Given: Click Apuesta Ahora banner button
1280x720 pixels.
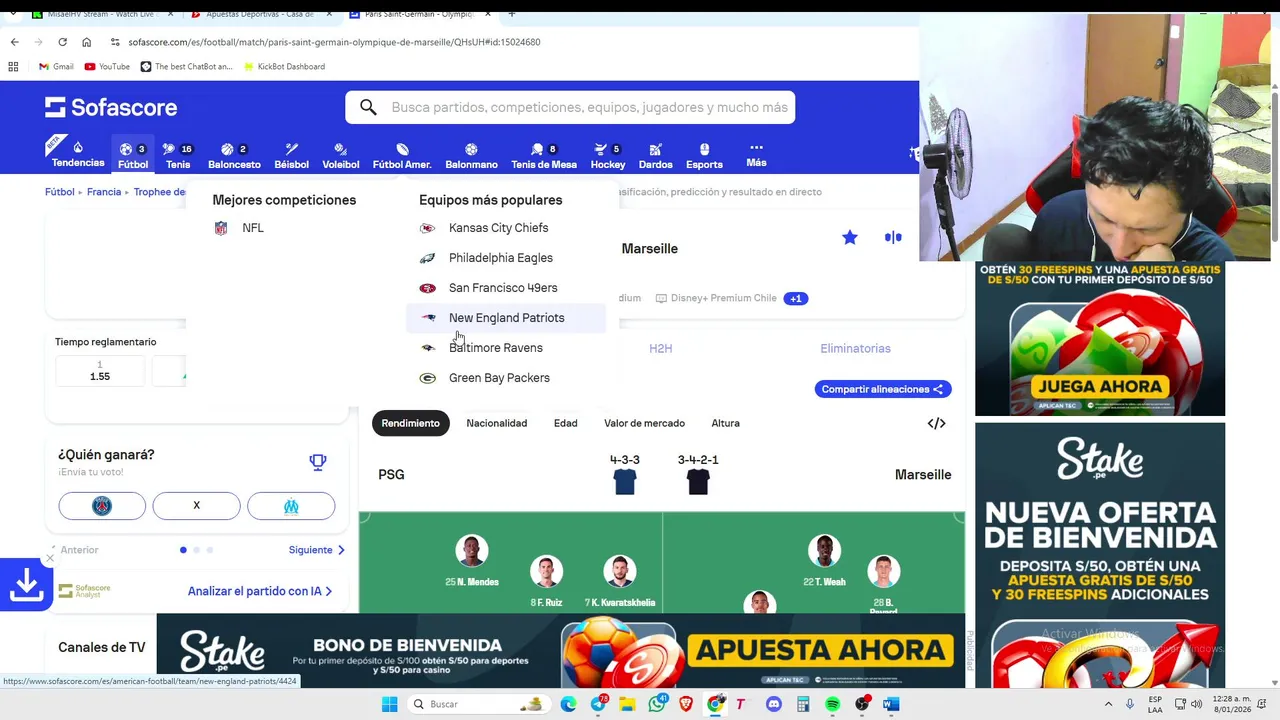Looking at the screenshot, I should (820, 651).
